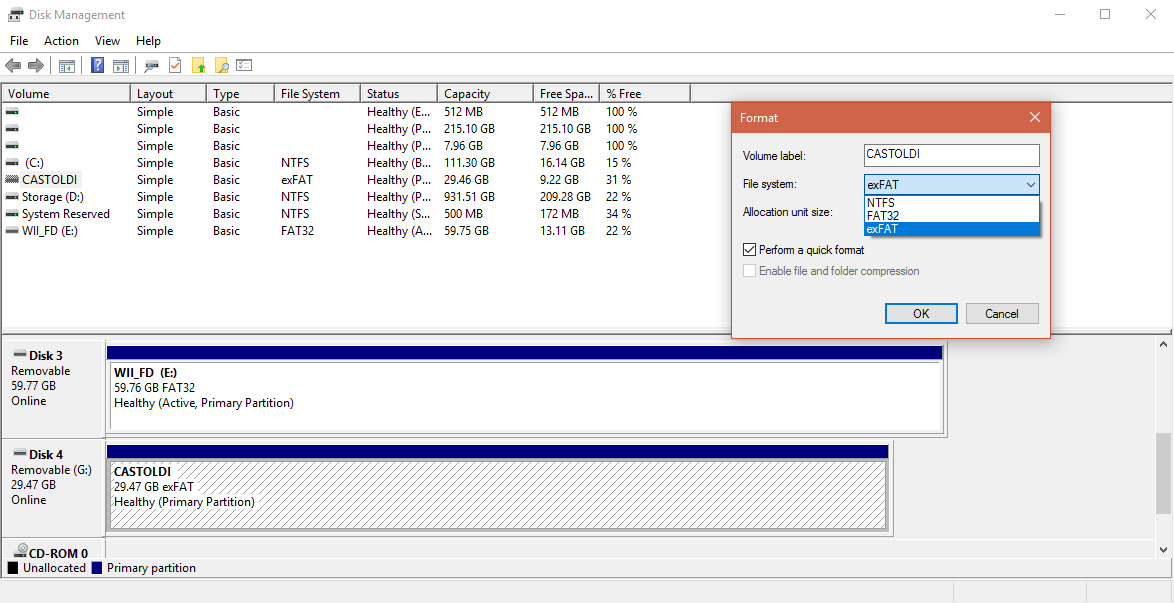This screenshot has width=1174, height=603.
Task: Open the View menu
Action: point(107,41)
